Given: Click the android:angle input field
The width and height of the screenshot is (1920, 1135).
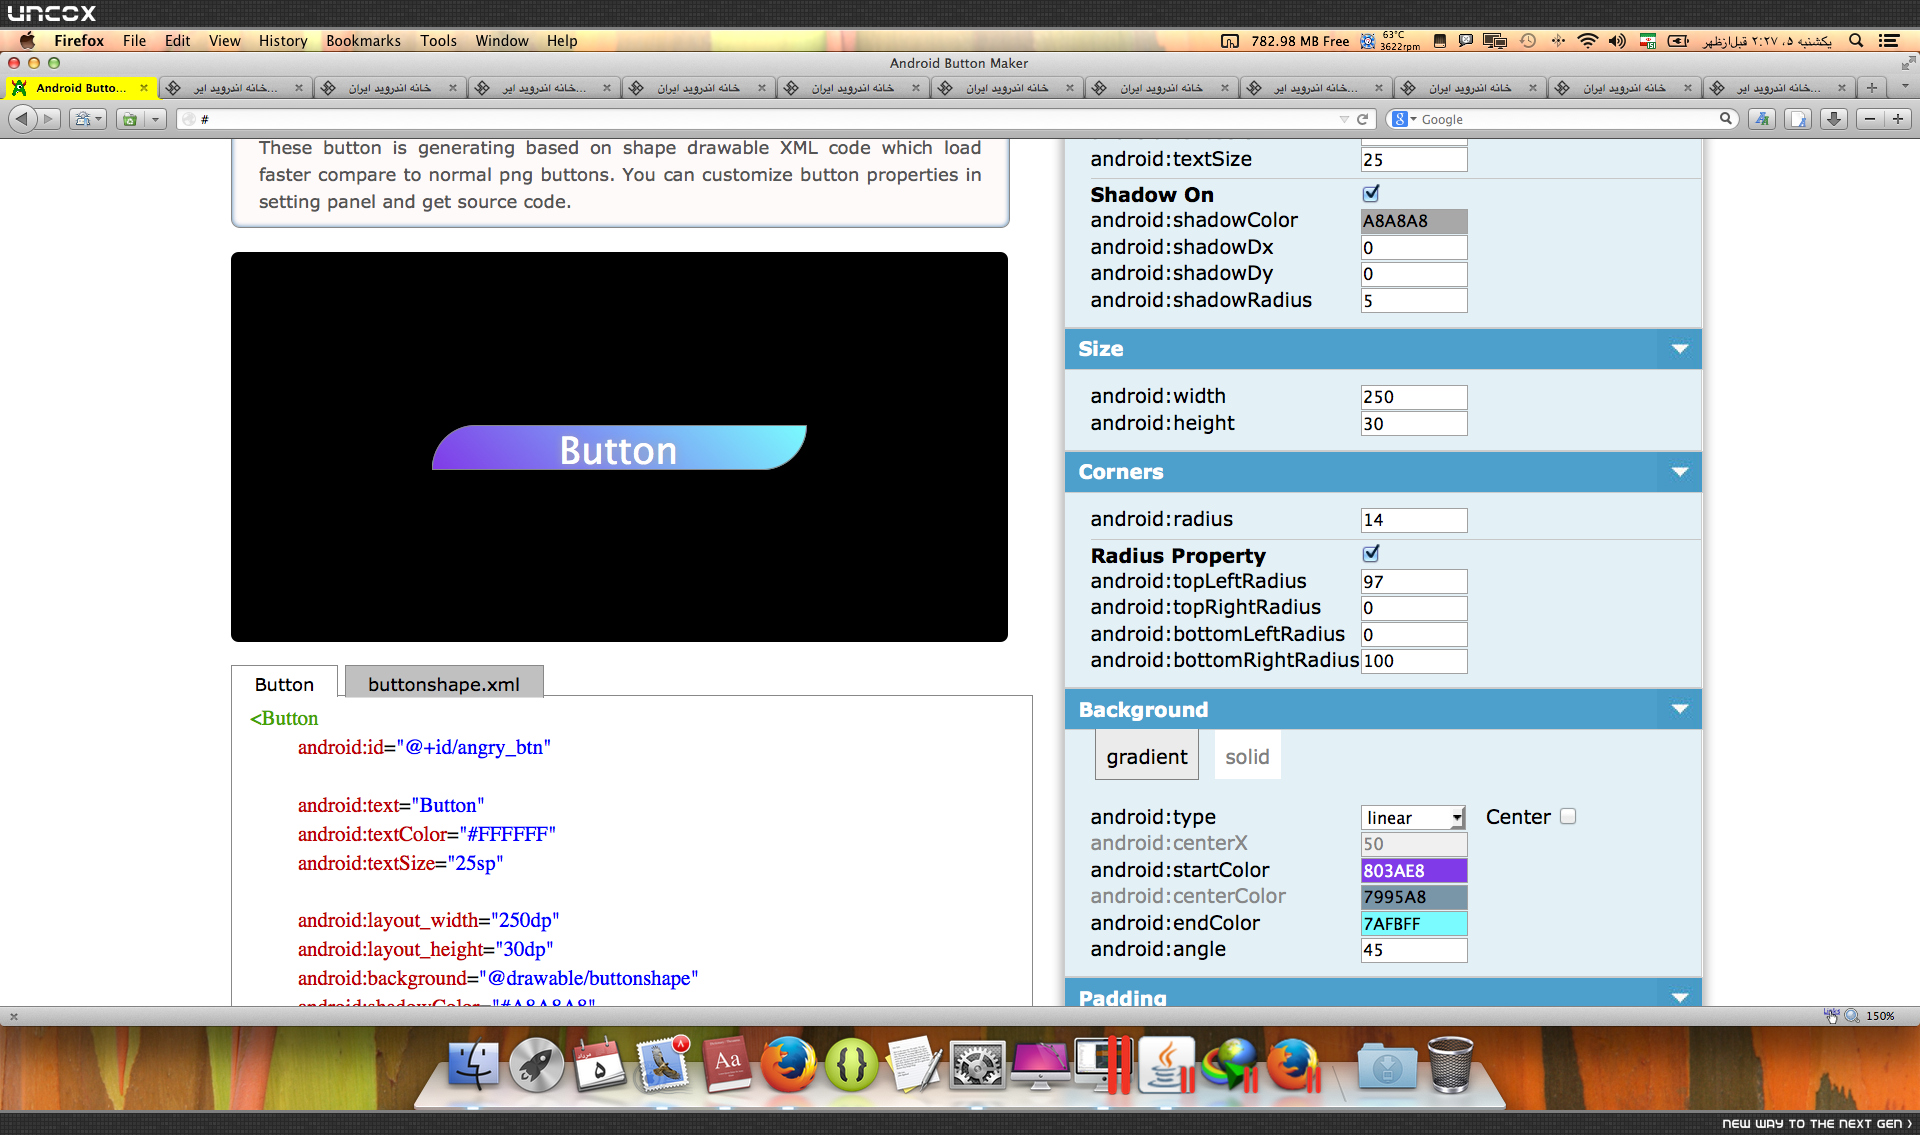Looking at the screenshot, I should (1414, 950).
